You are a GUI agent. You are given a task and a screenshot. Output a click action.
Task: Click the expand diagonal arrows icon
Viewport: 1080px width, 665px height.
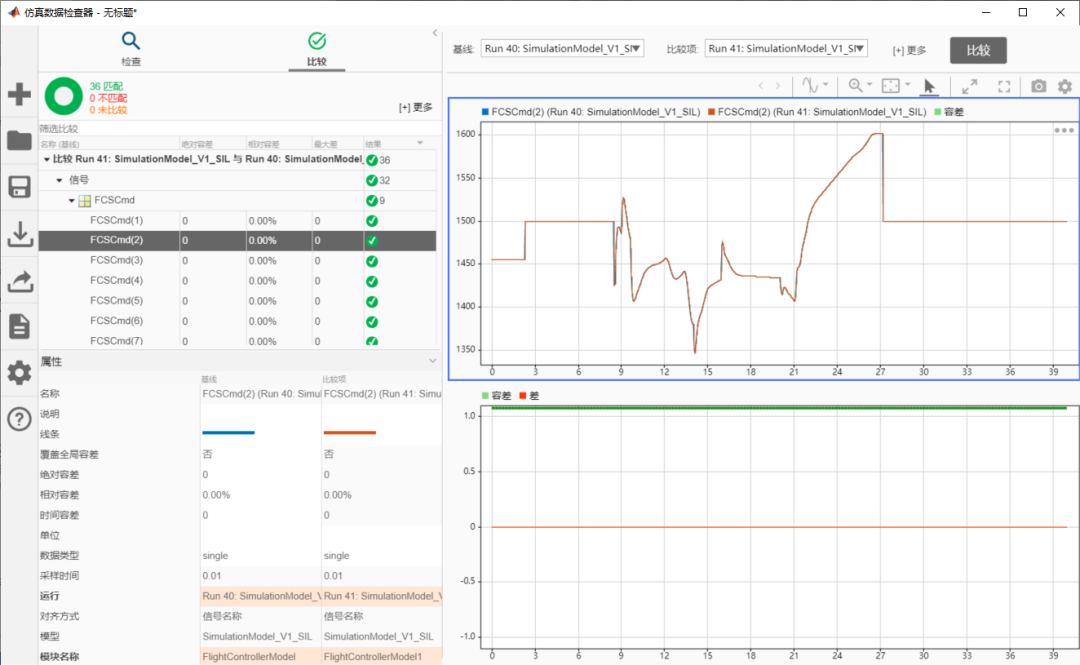[970, 86]
